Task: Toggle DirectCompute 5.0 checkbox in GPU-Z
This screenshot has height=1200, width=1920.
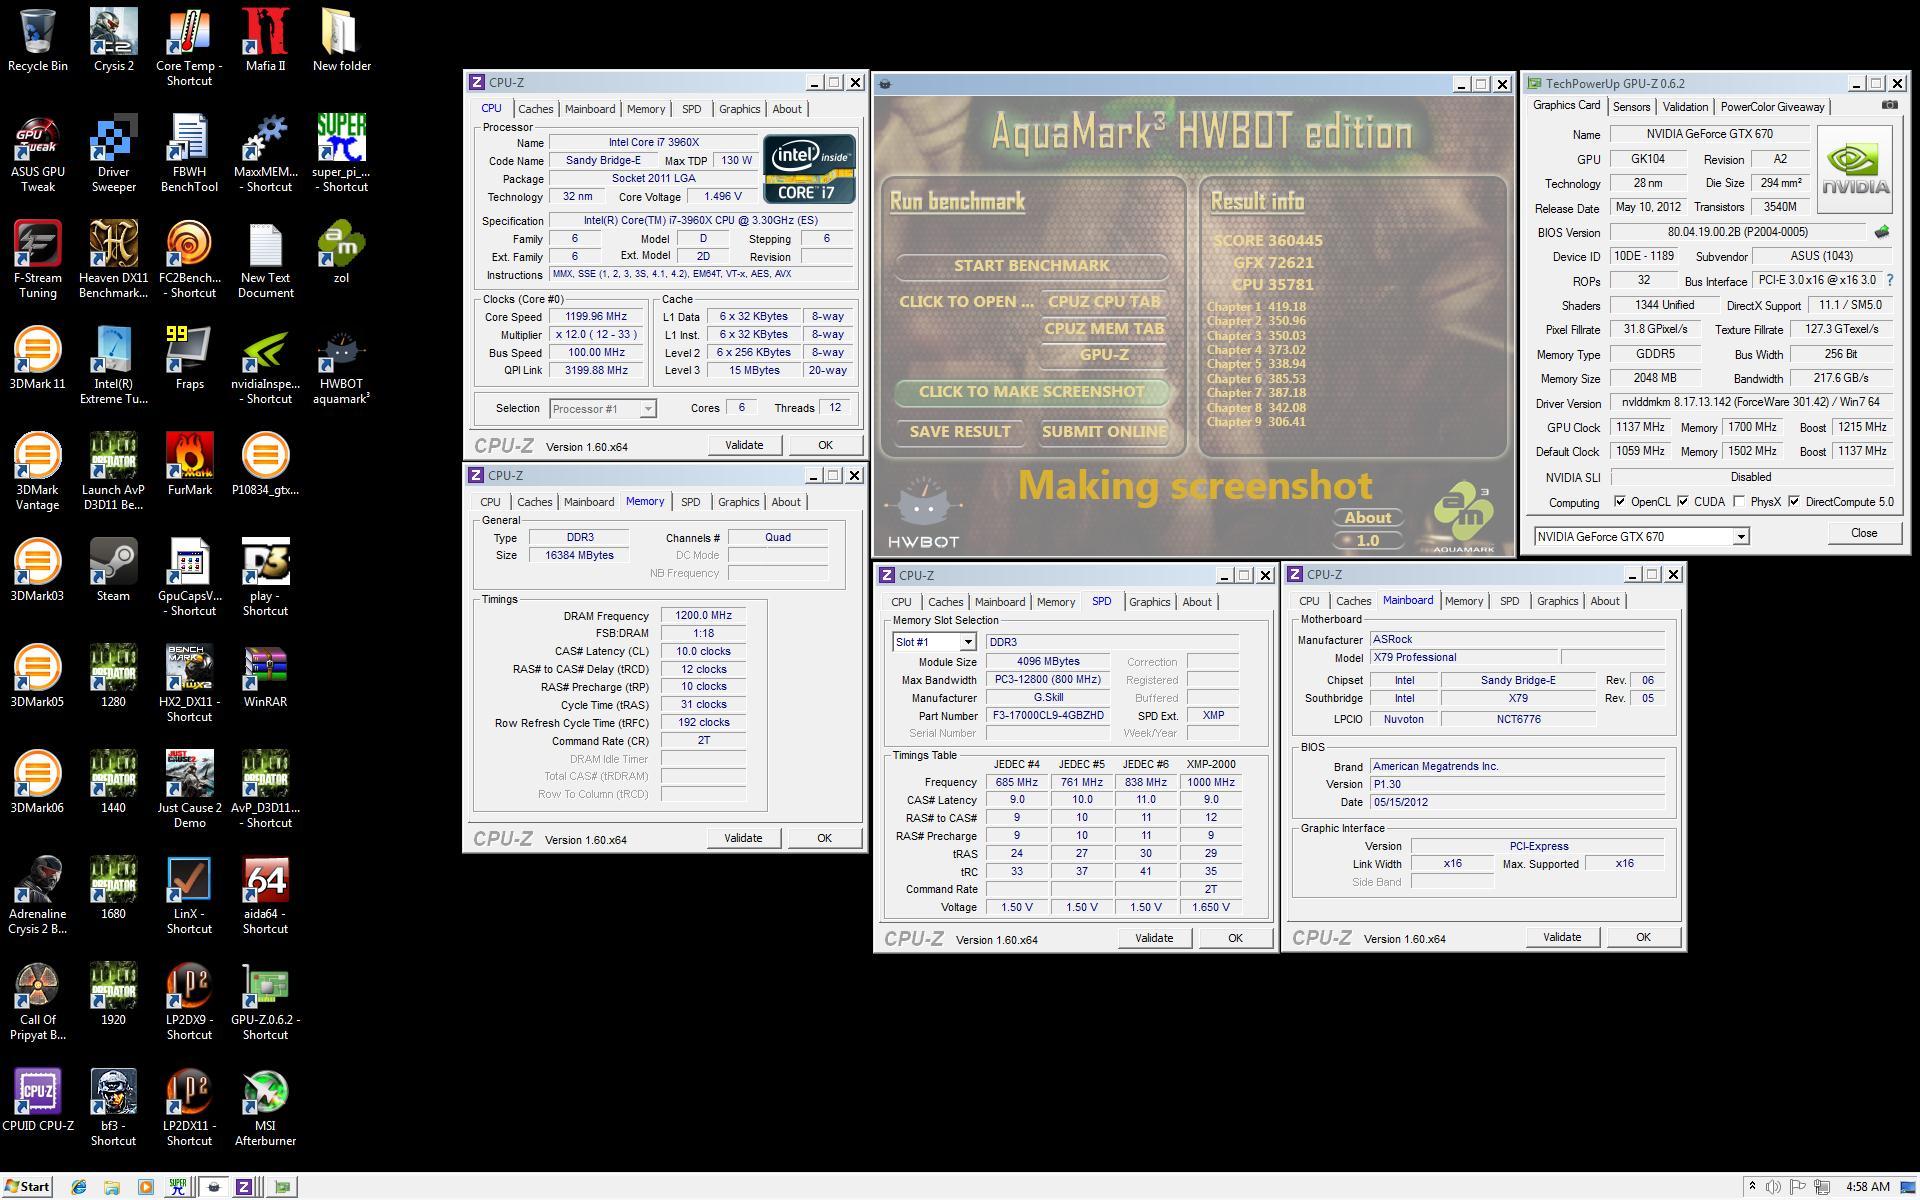Action: point(1795,502)
